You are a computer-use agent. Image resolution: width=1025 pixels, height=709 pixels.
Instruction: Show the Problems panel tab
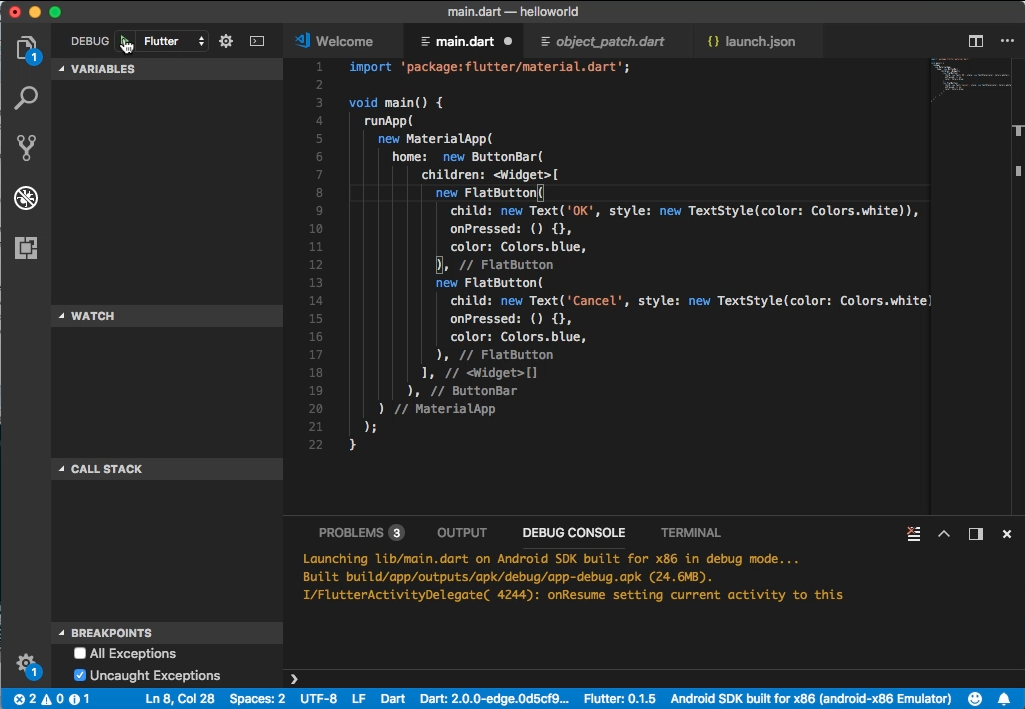(x=361, y=533)
